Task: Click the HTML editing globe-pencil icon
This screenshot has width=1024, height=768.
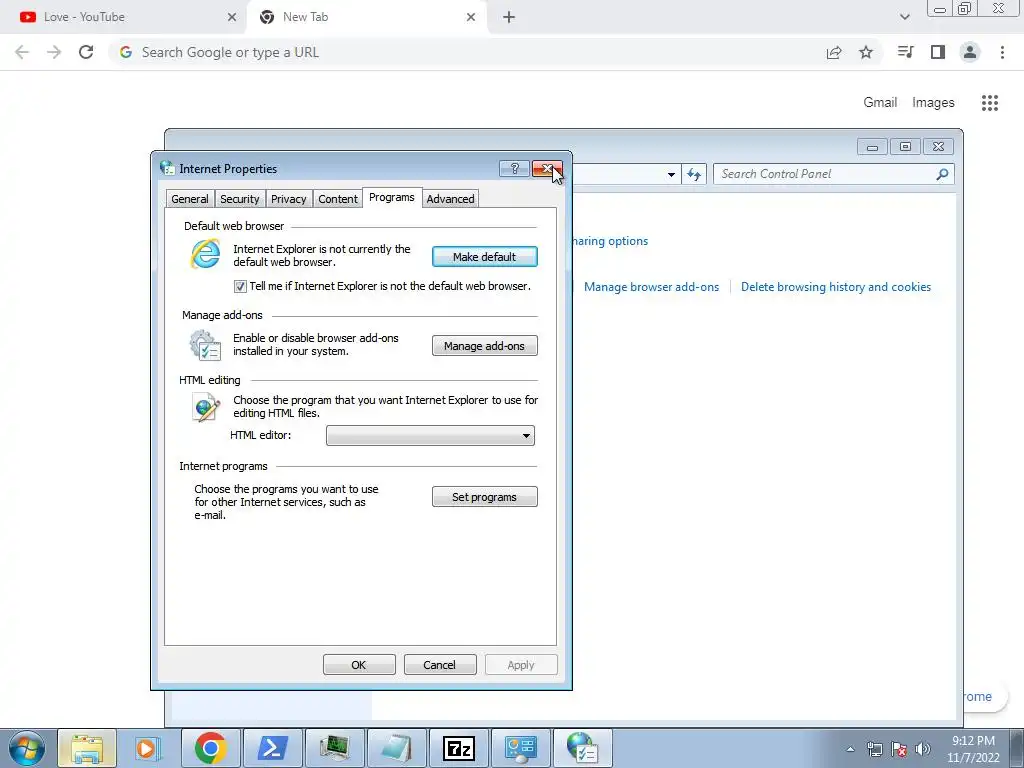Action: point(206,407)
